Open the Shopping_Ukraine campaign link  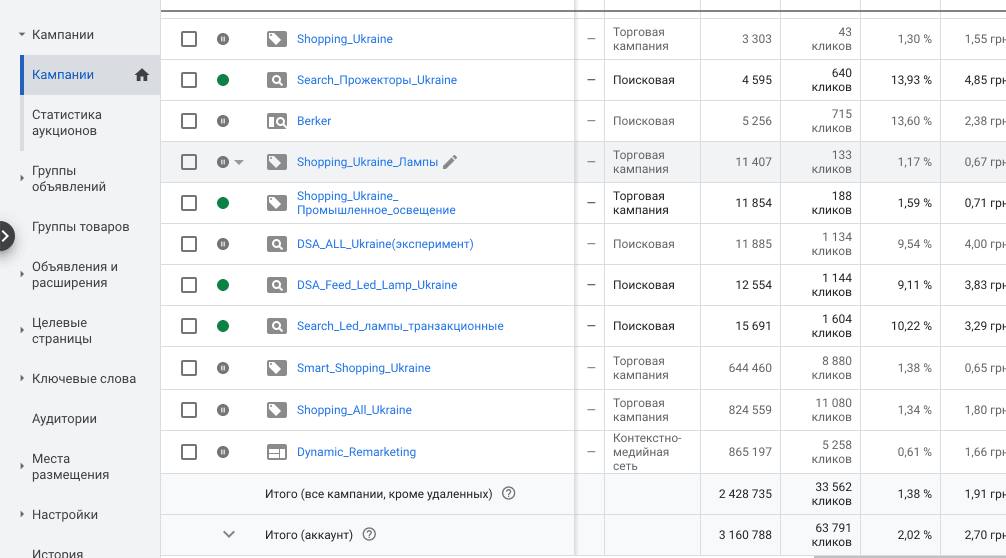345,39
